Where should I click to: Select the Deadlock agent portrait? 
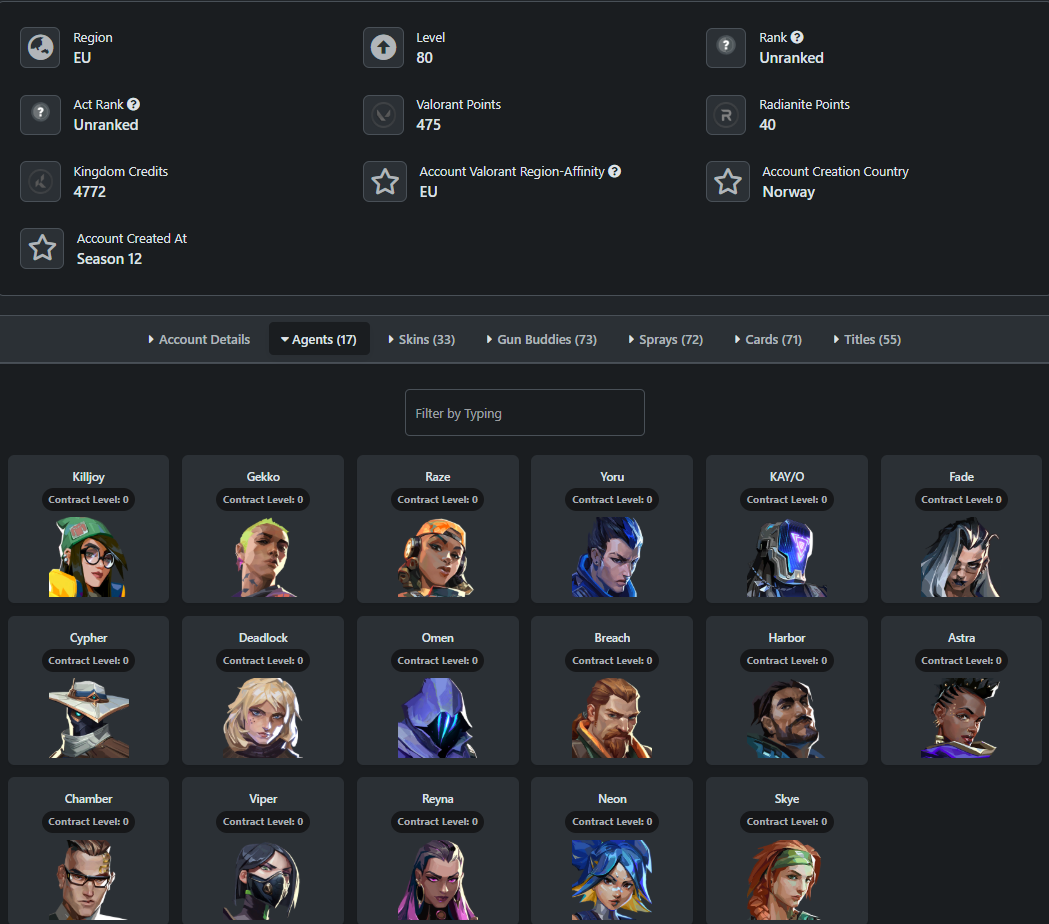coord(263,718)
